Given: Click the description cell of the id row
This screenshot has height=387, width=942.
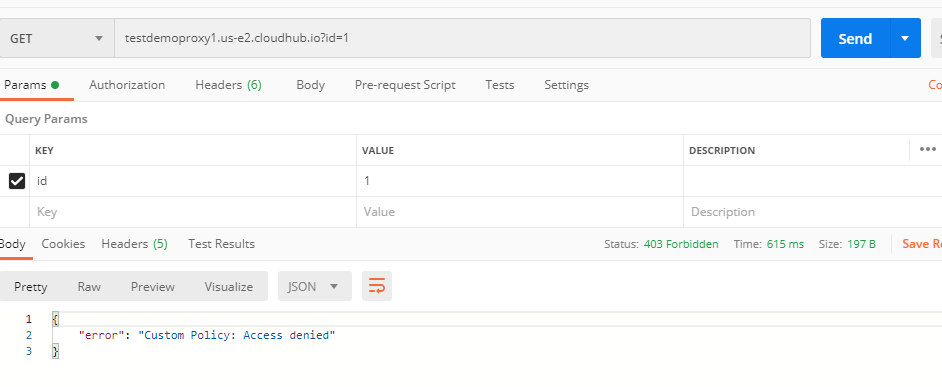Looking at the screenshot, I should pos(813,181).
